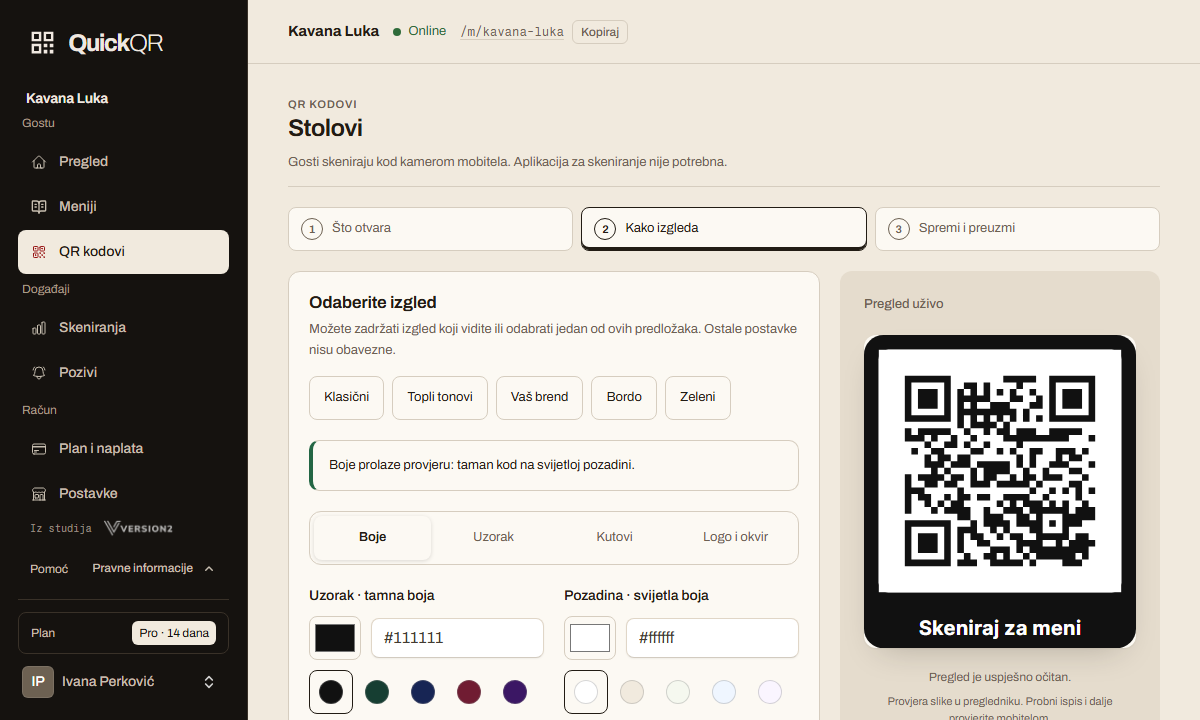This screenshot has width=1200, height=720.
Task: Open Postavke via the store icon
Action: (x=39, y=493)
